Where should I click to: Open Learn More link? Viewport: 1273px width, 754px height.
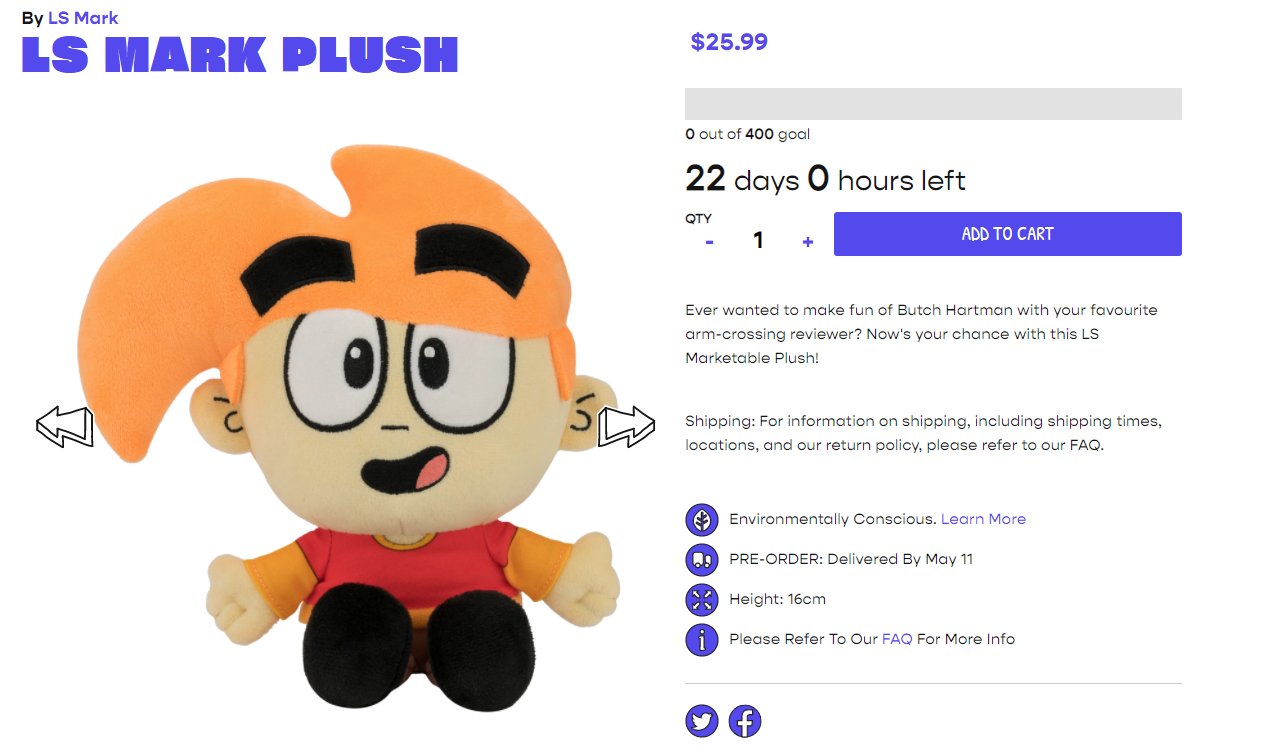pos(983,519)
